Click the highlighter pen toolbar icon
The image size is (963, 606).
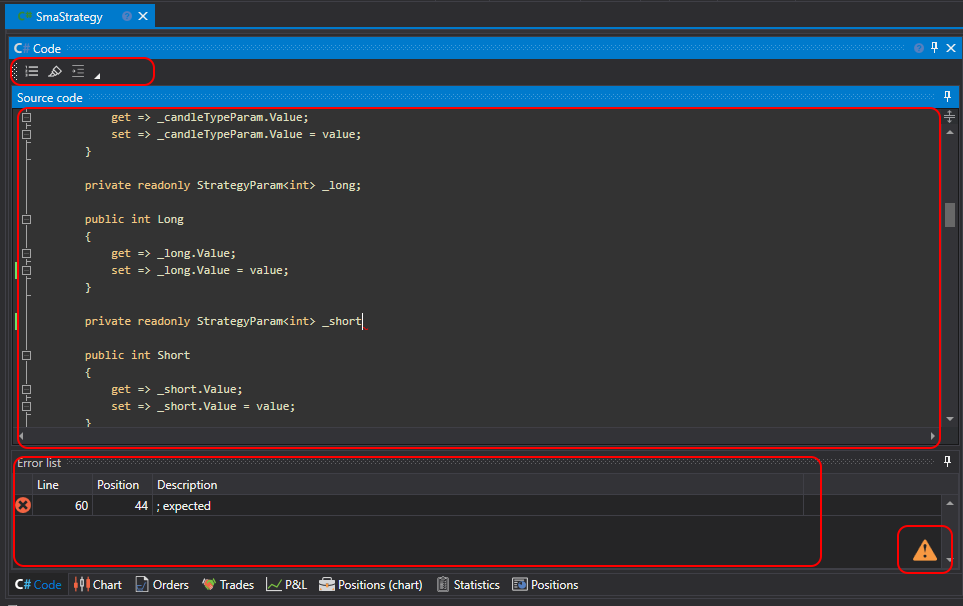coord(55,72)
